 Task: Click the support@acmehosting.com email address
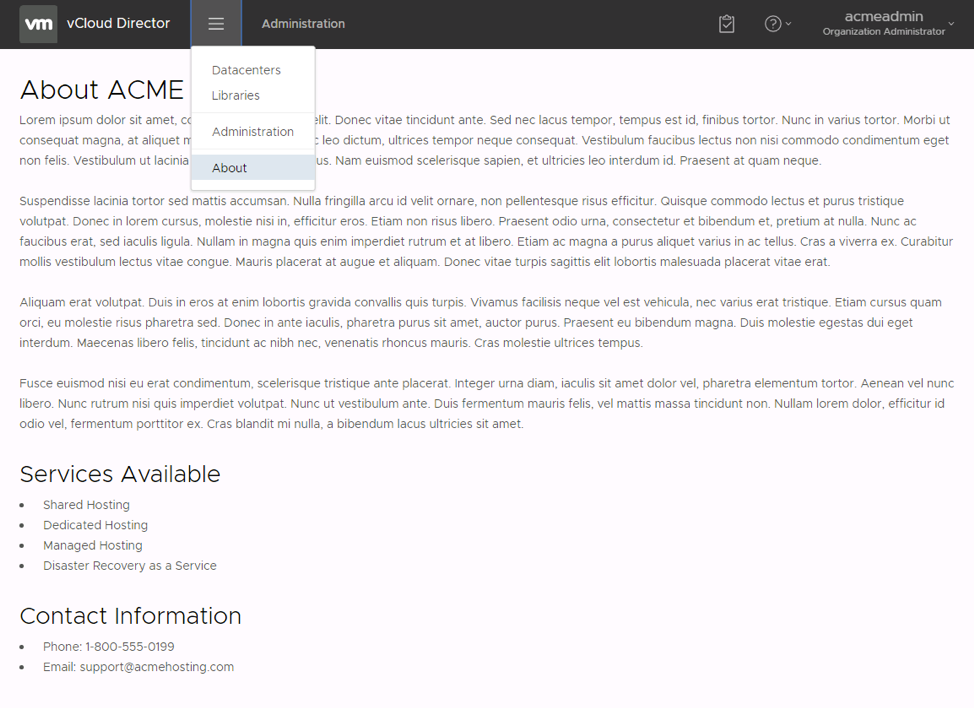(x=156, y=667)
